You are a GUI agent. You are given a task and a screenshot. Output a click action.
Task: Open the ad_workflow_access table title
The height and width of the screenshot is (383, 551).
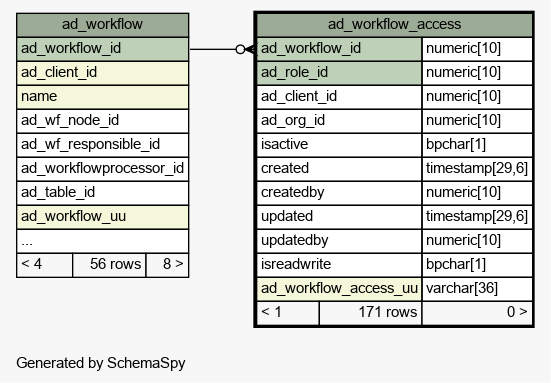pos(394,25)
